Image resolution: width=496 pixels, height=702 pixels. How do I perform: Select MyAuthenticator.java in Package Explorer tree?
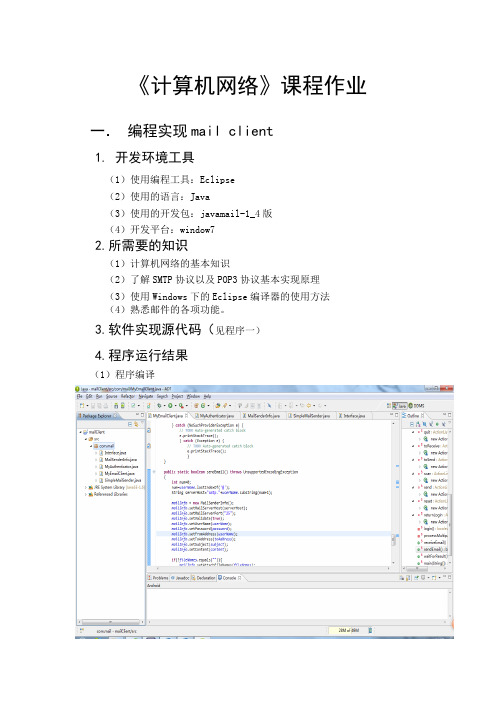pyautogui.click(x=118, y=467)
